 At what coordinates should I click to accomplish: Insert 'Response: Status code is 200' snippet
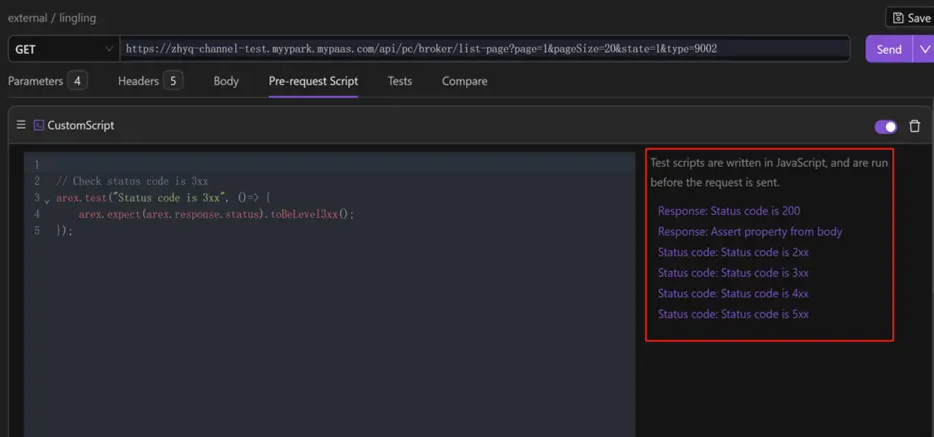tap(728, 211)
